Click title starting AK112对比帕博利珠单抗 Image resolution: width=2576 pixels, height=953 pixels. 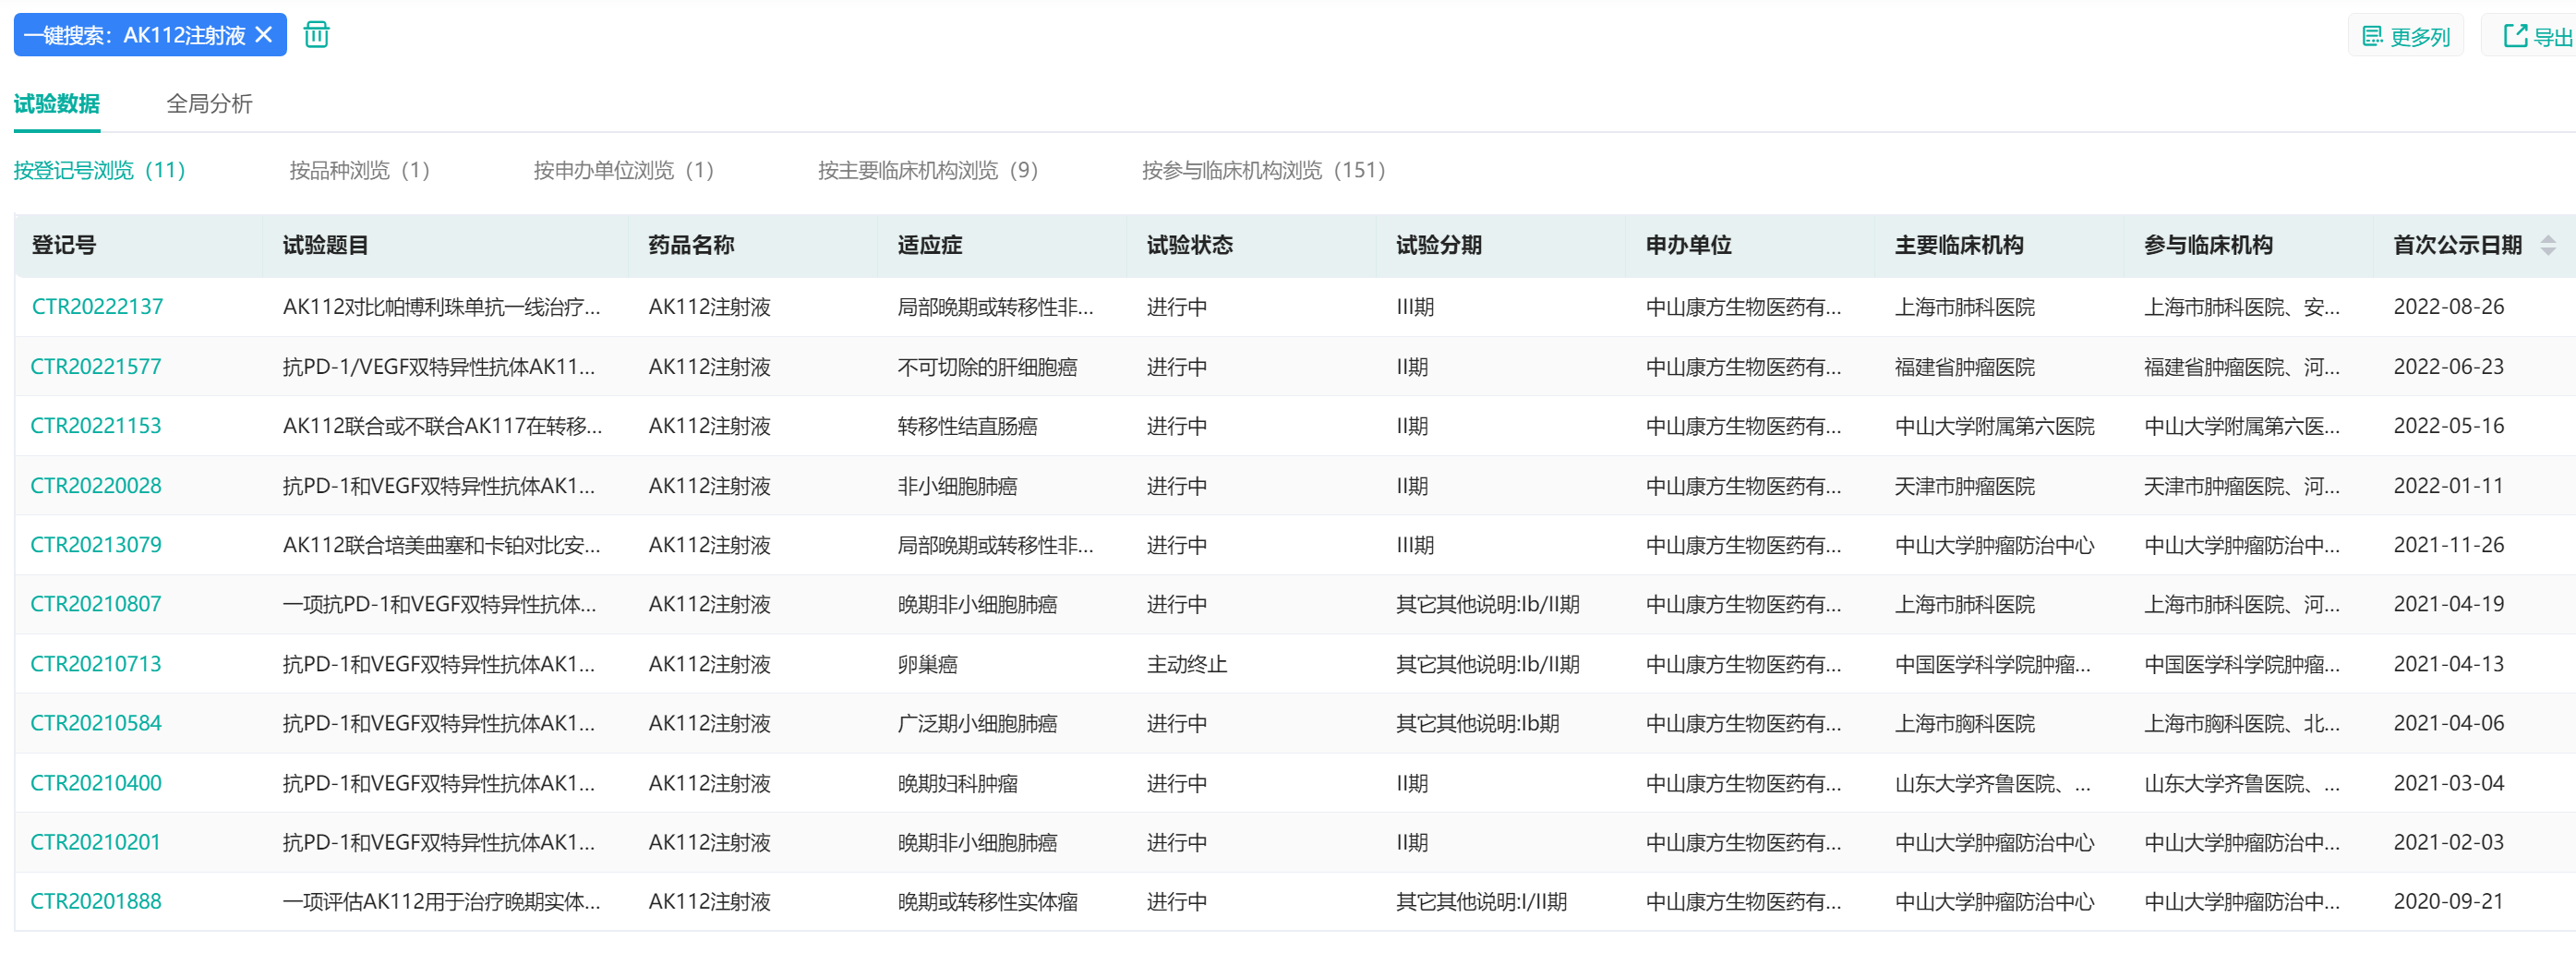click(442, 307)
